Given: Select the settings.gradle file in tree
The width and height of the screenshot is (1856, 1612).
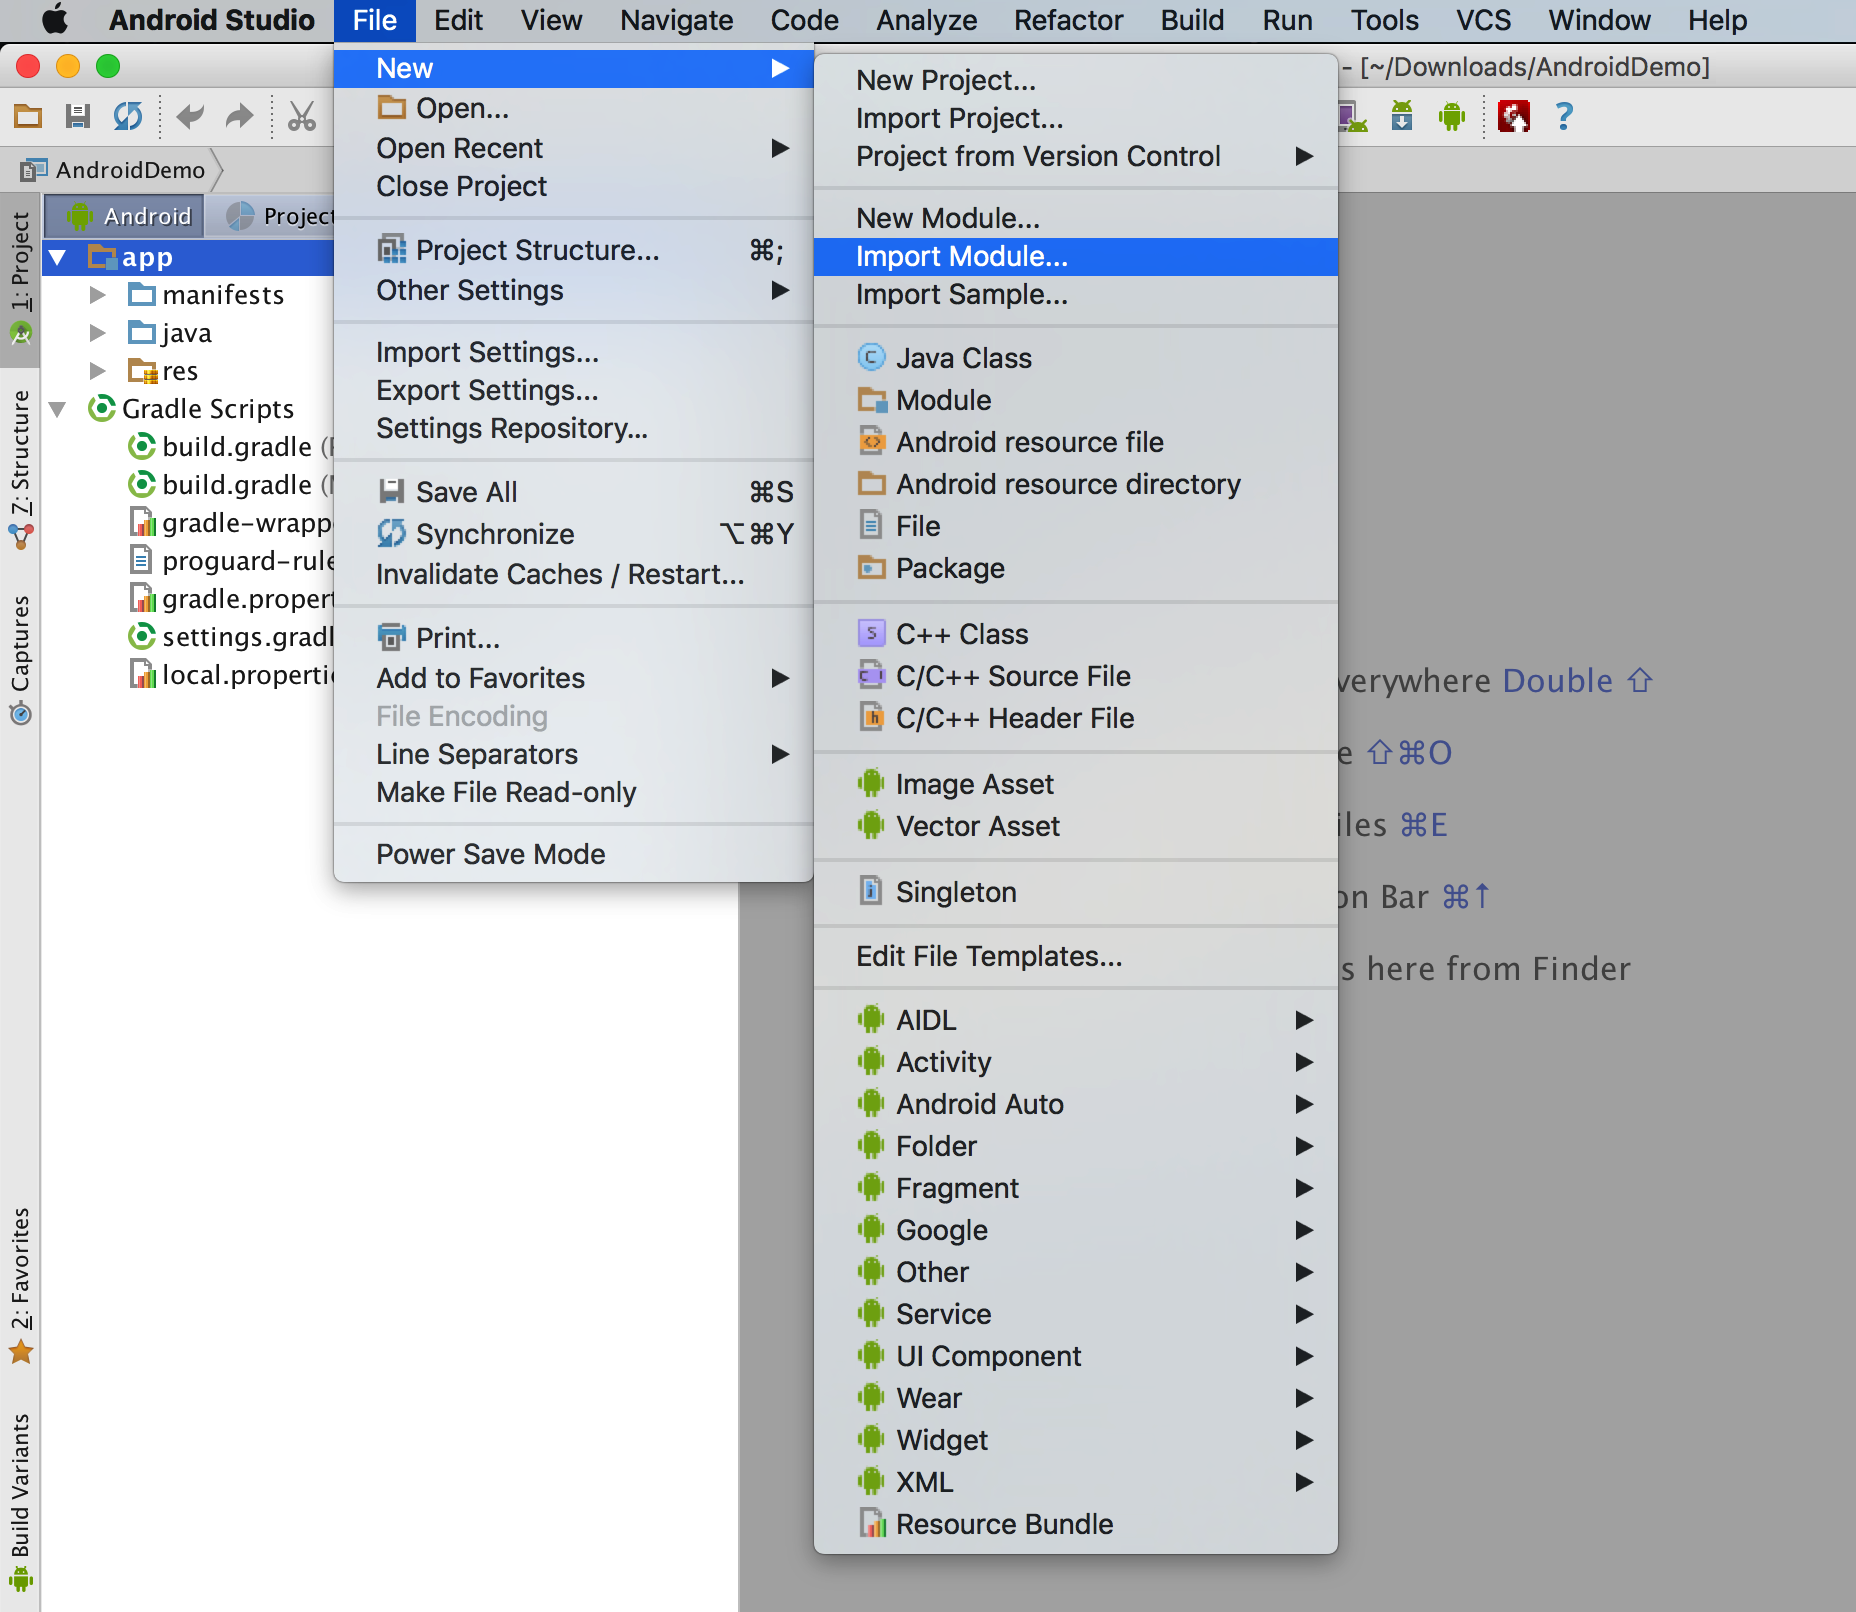Looking at the screenshot, I should [232, 637].
